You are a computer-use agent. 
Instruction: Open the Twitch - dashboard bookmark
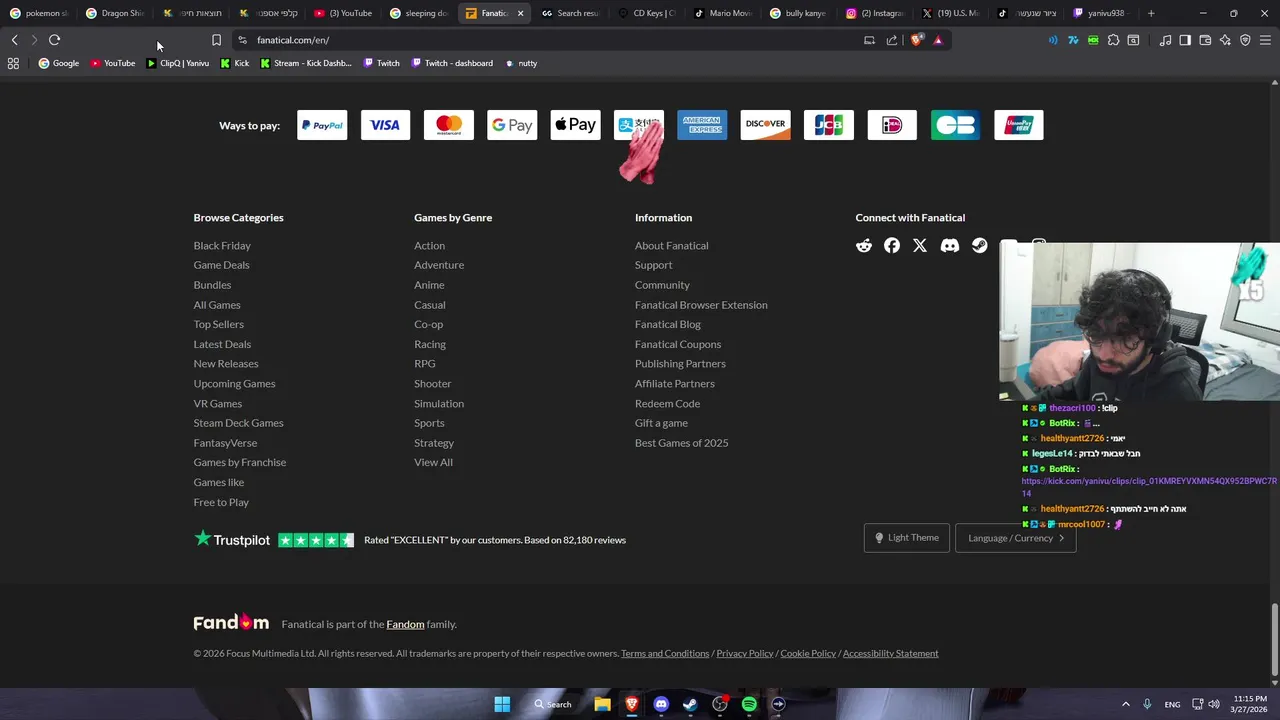pyautogui.click(x=451, y=63)
